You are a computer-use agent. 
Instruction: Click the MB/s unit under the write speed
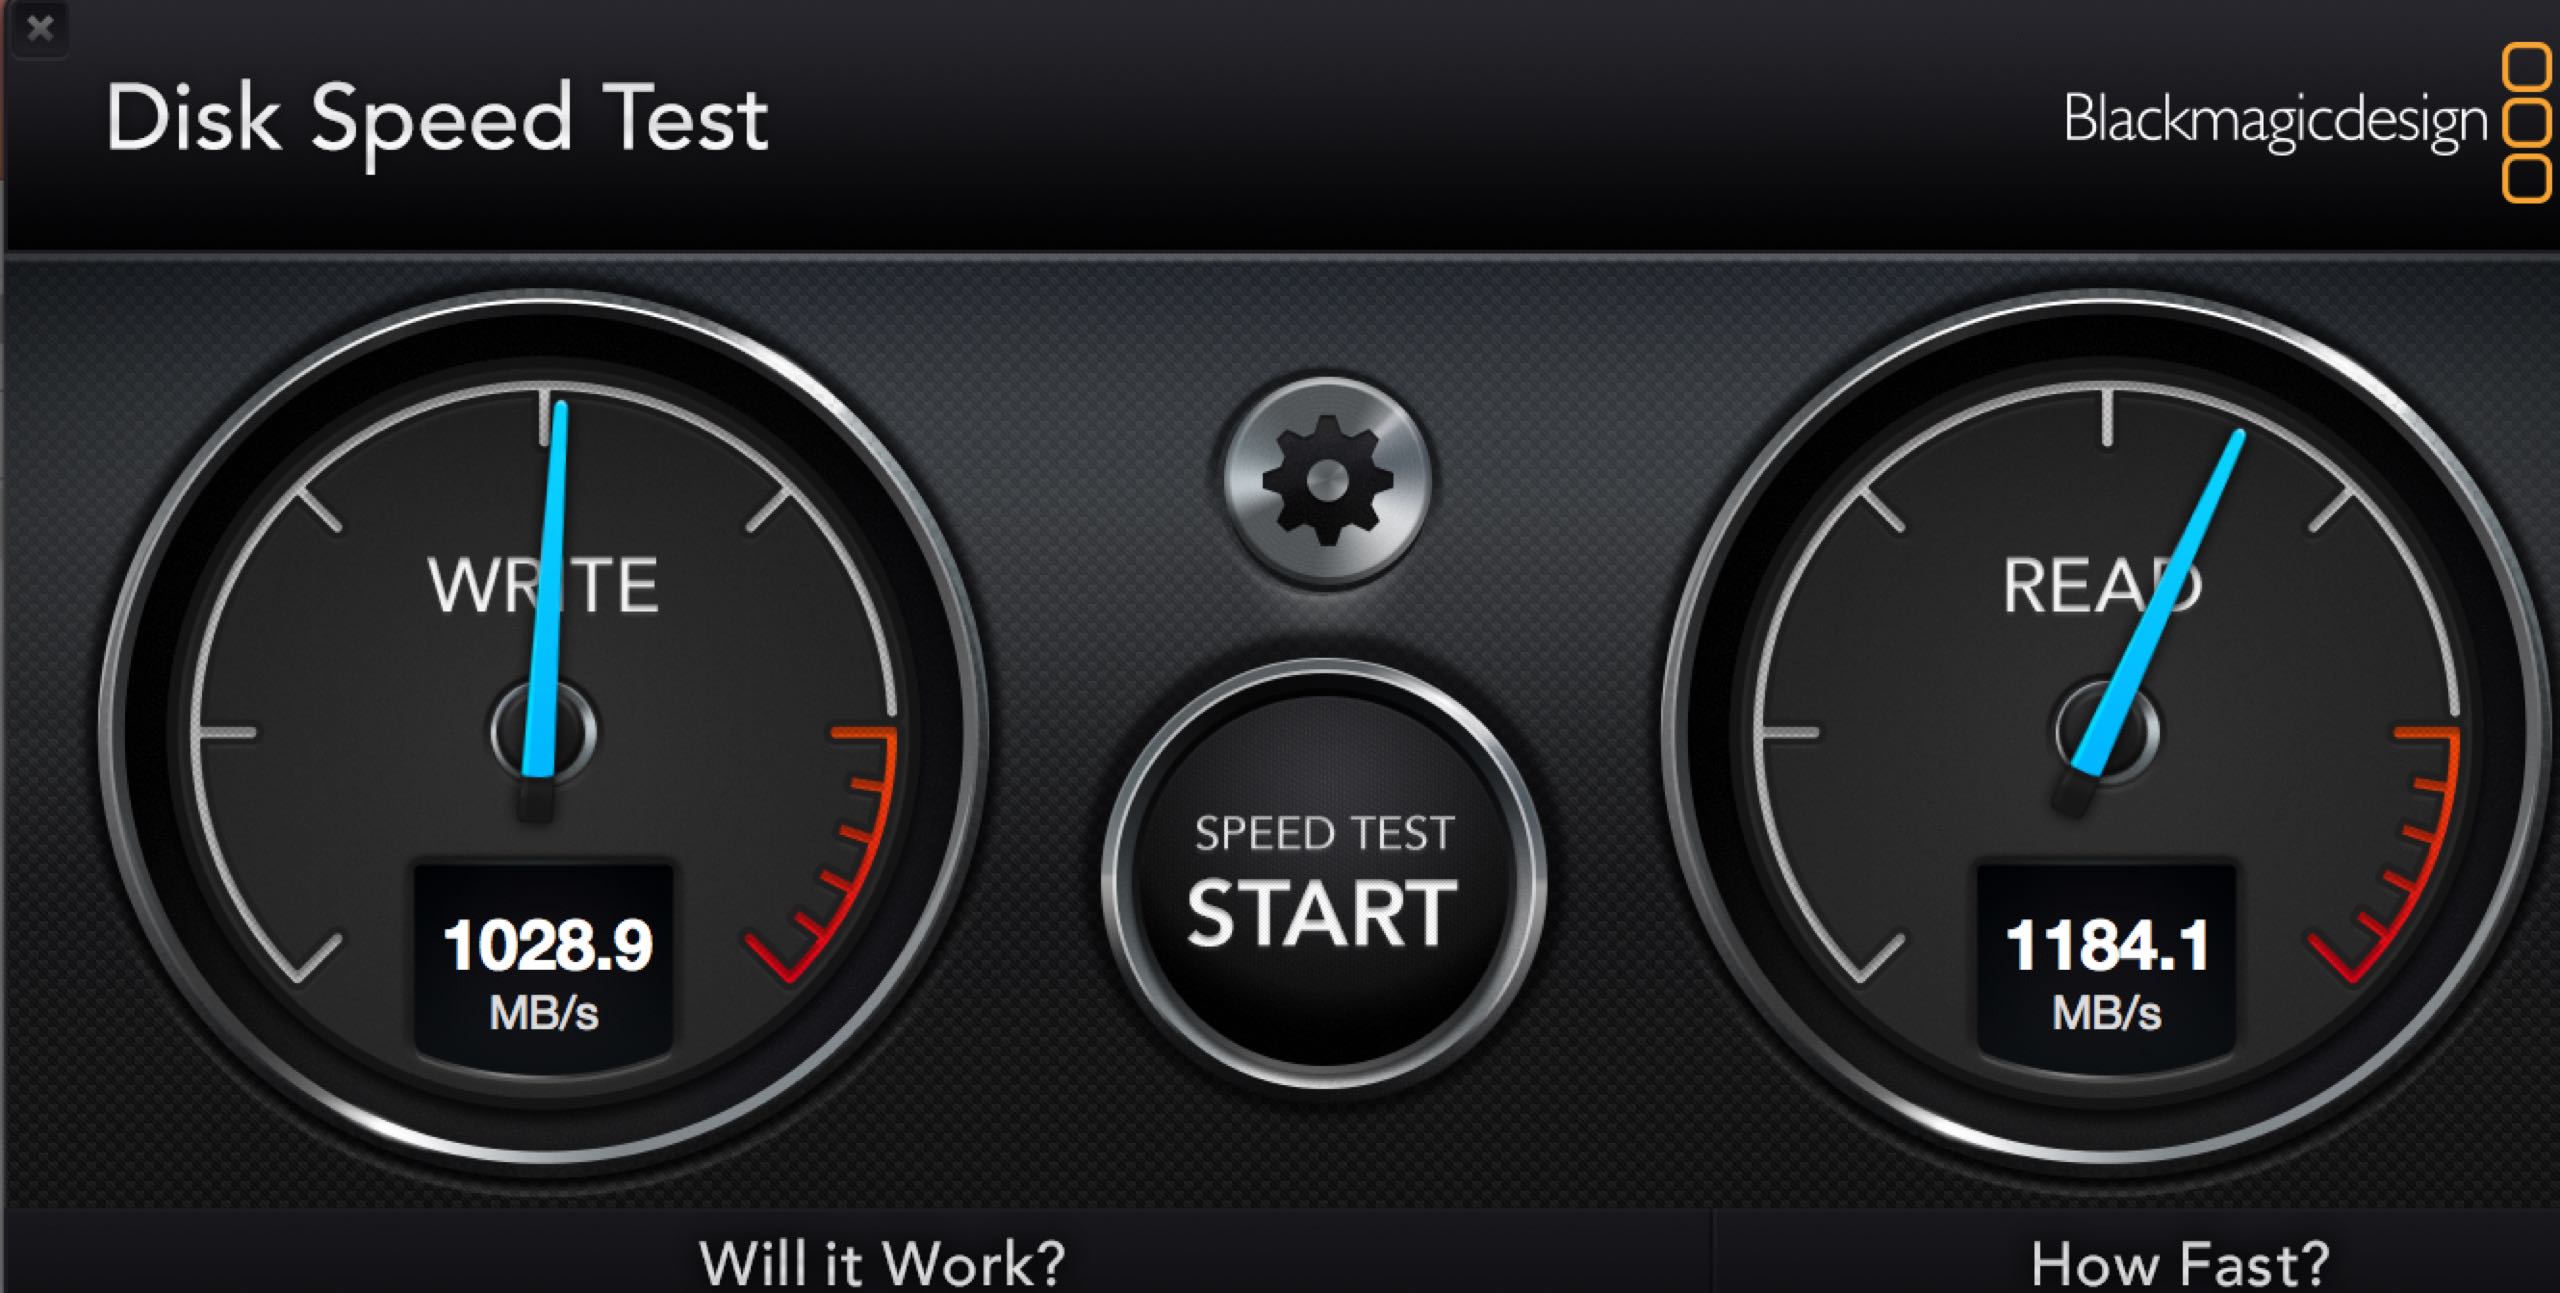[x=544, y=1013]
